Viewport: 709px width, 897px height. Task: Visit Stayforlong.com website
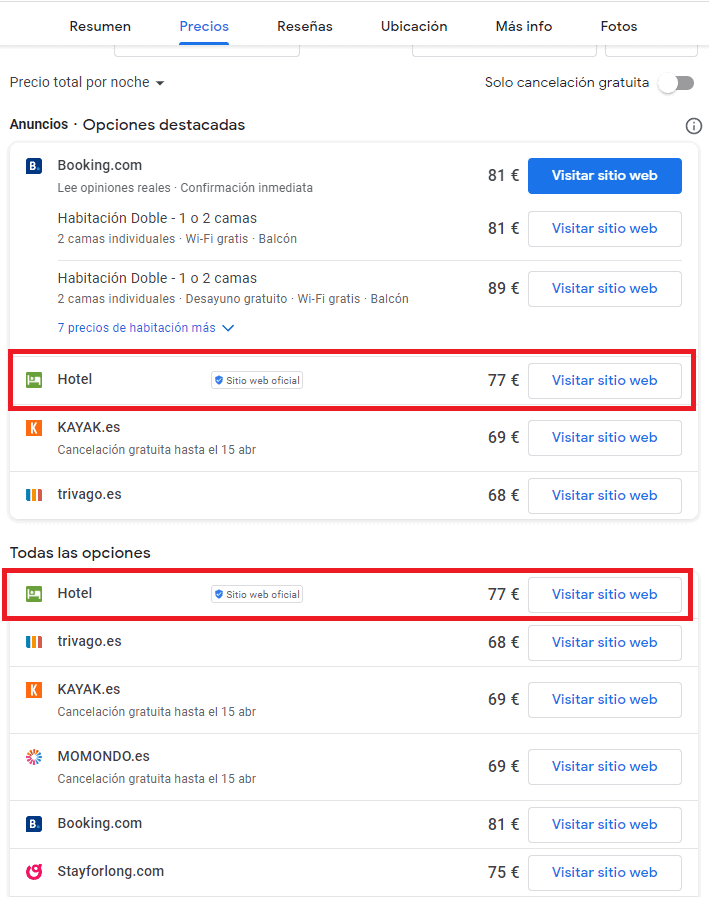[604, 873]
